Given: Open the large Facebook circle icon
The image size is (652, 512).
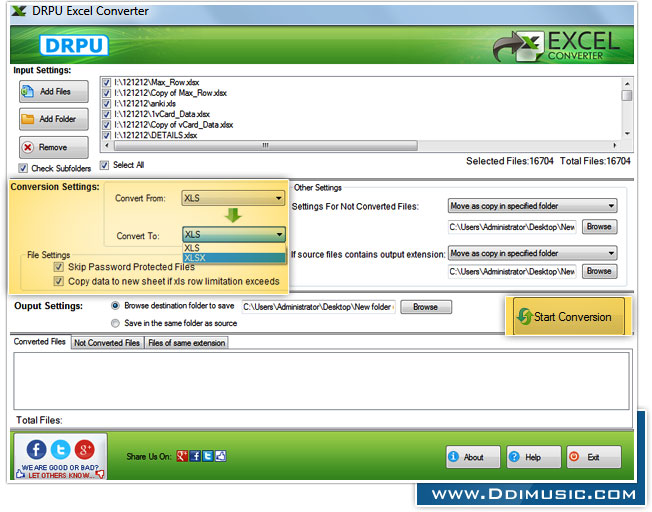Looking at the screenshot, I should coord(37,449).
